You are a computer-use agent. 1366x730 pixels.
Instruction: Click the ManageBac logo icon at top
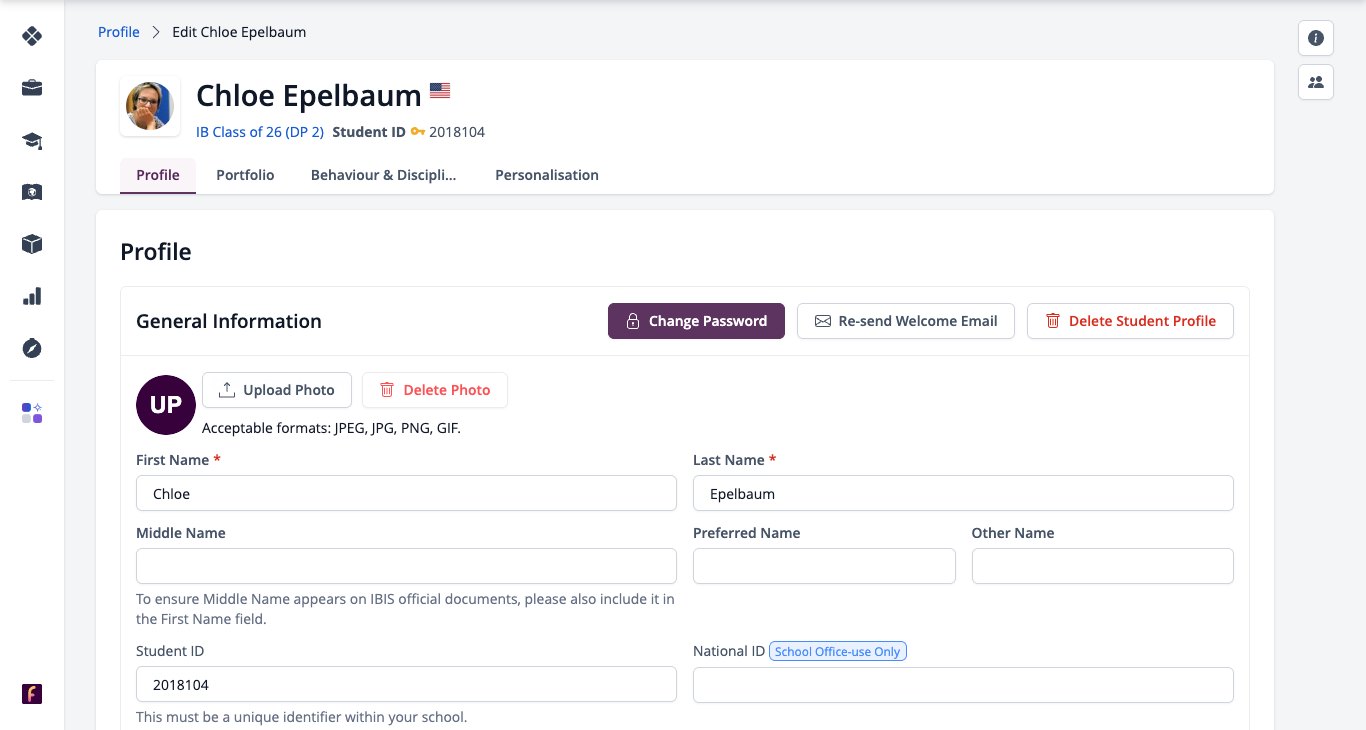click(x=32, y=36)
